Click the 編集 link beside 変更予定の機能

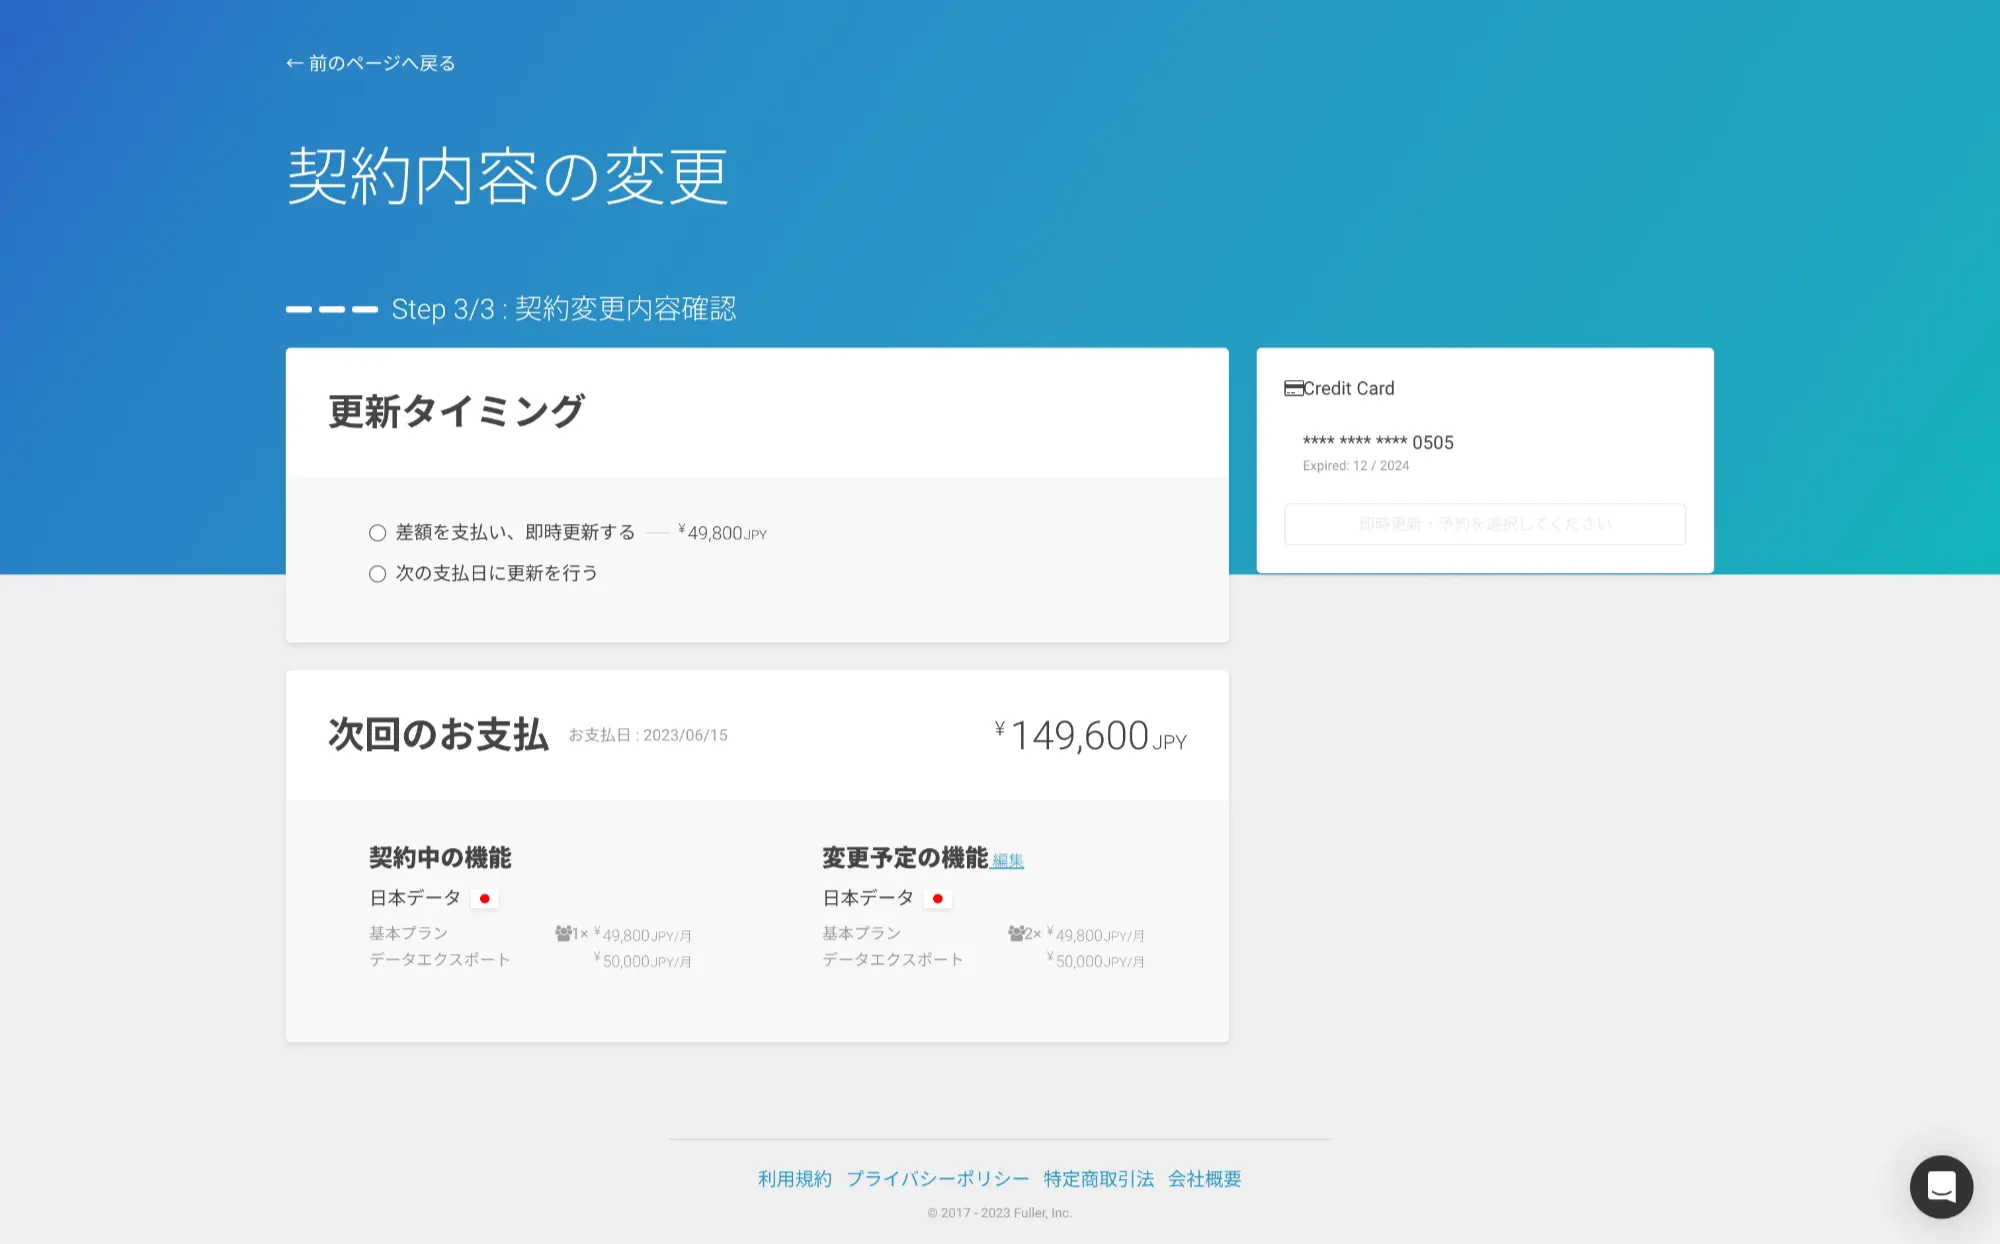point(1008,860)
